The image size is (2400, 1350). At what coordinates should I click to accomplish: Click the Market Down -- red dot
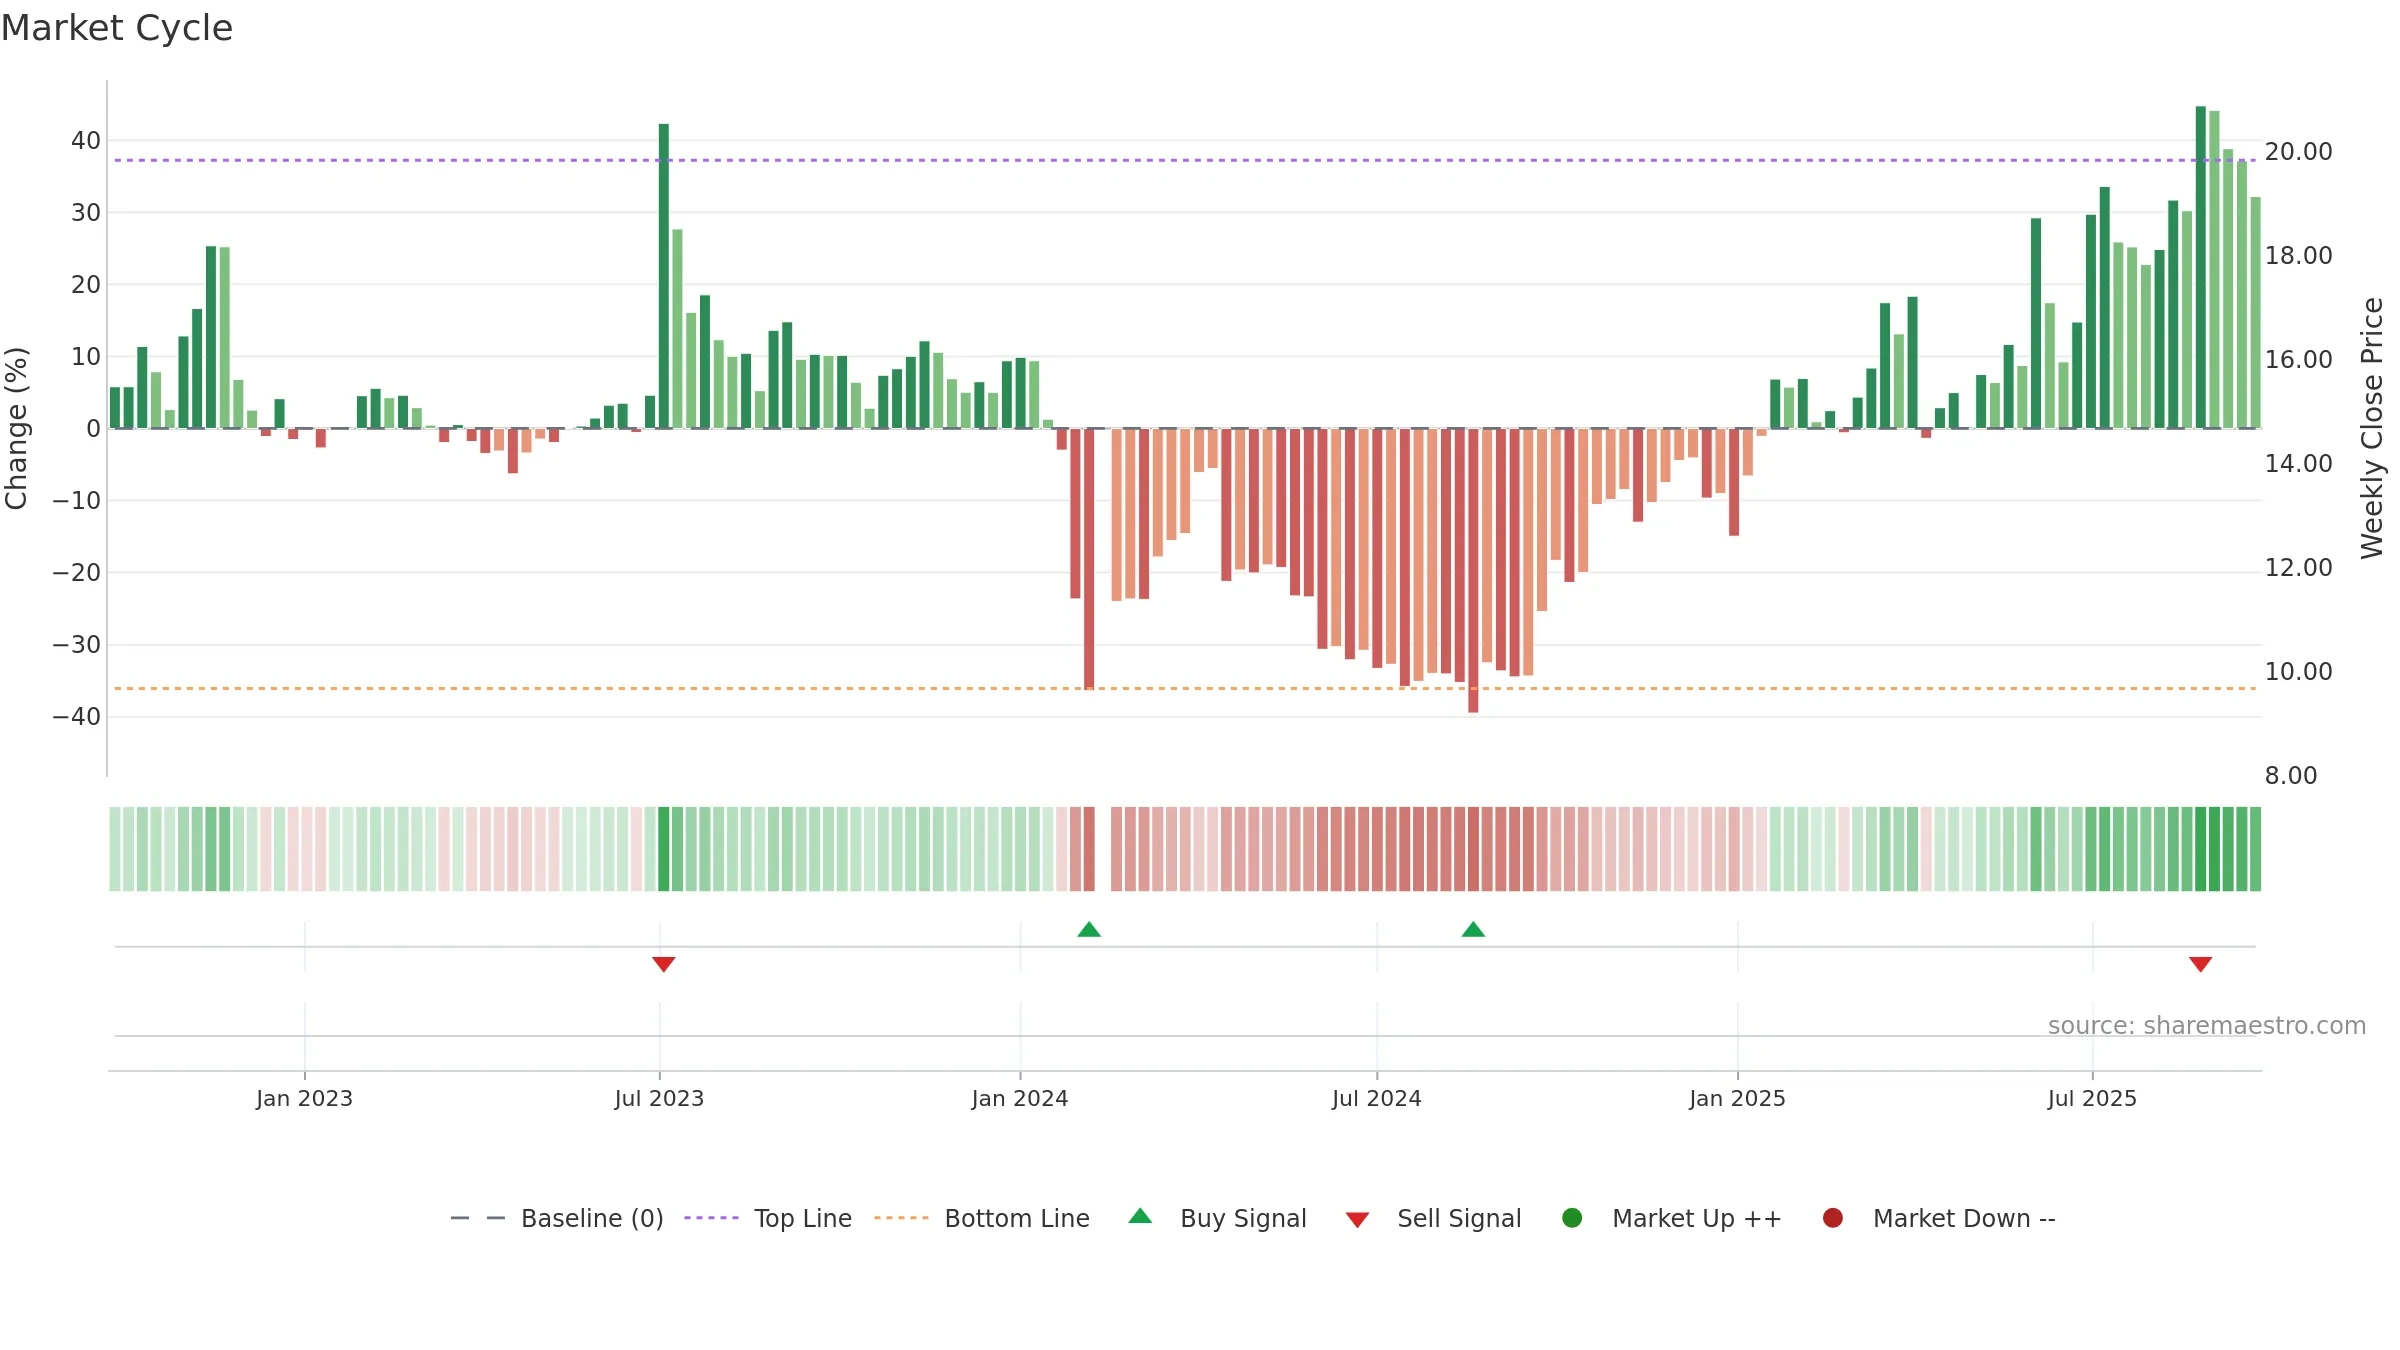[1833, 1218]
